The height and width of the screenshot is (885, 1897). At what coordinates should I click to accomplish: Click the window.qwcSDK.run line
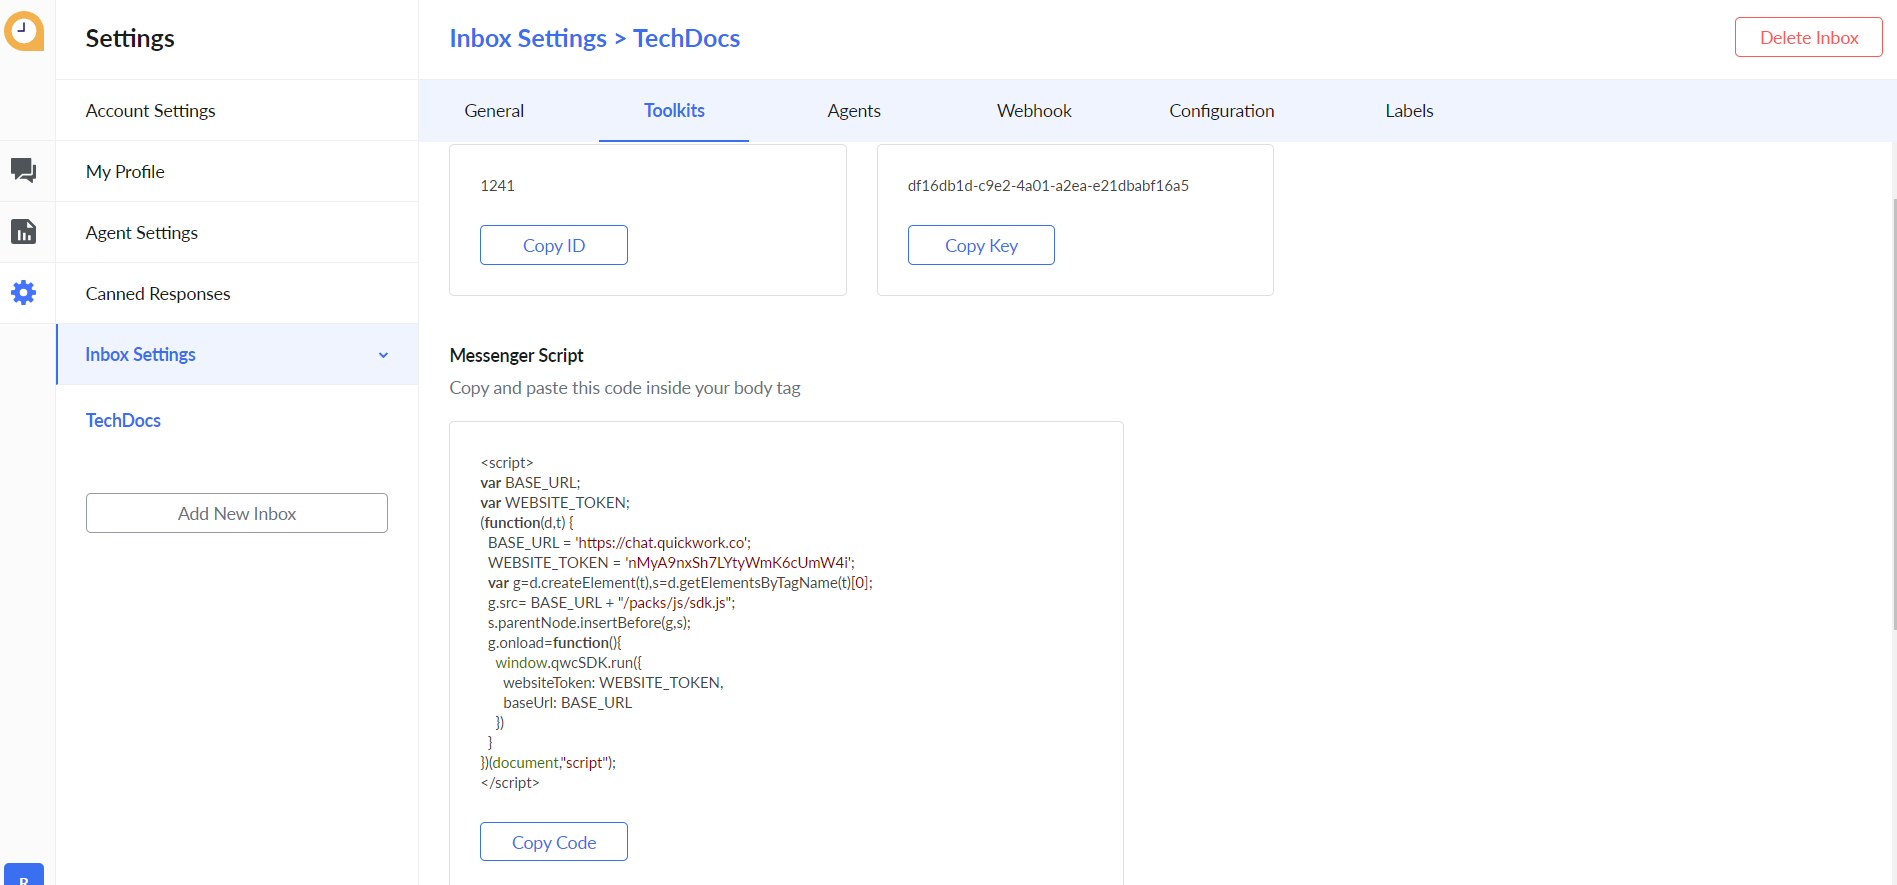pos(568,663)
